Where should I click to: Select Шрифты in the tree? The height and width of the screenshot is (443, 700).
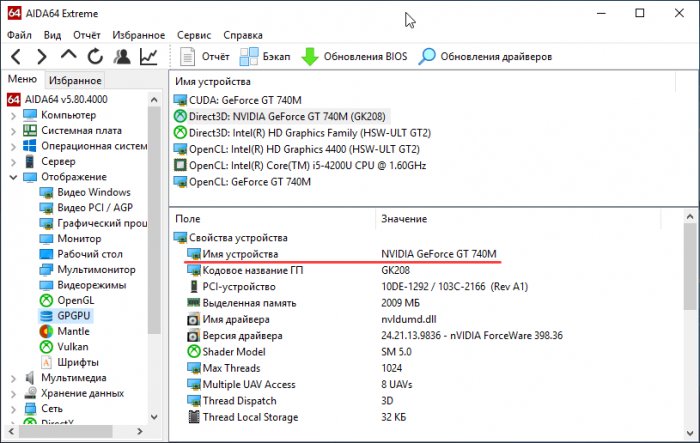coord(69,362)
